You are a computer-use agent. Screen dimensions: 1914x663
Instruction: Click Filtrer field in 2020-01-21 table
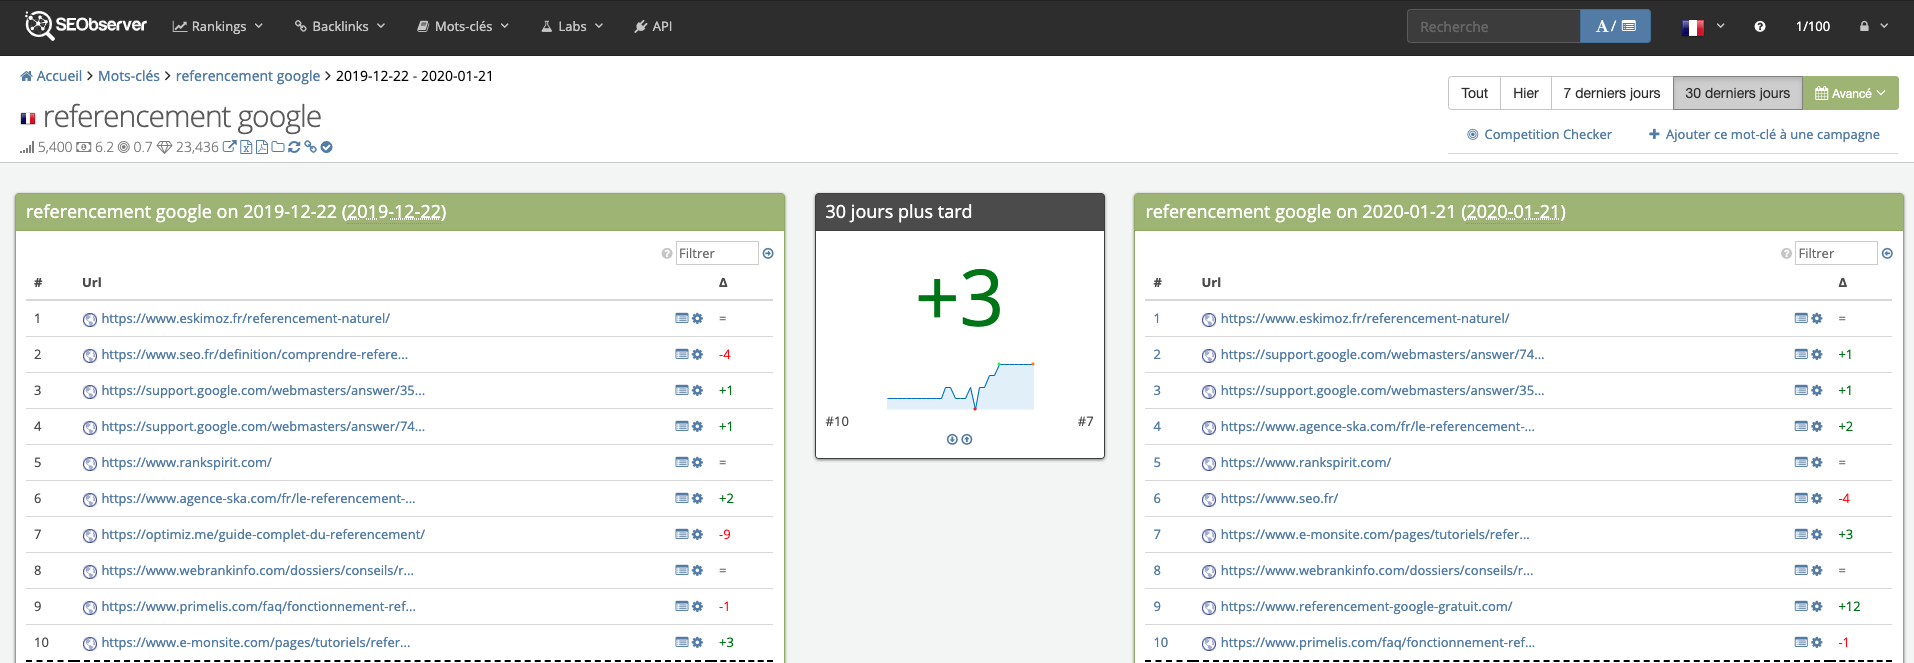click(1836, 253)
